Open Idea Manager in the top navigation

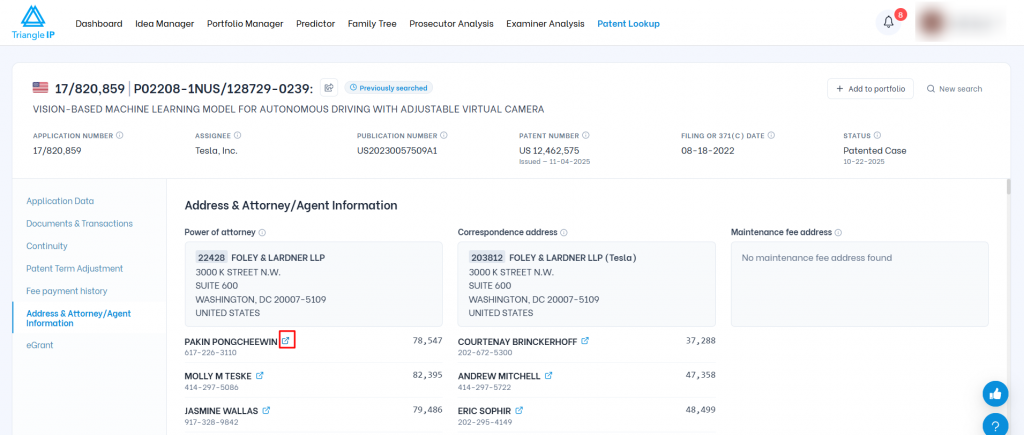(165, 24)
